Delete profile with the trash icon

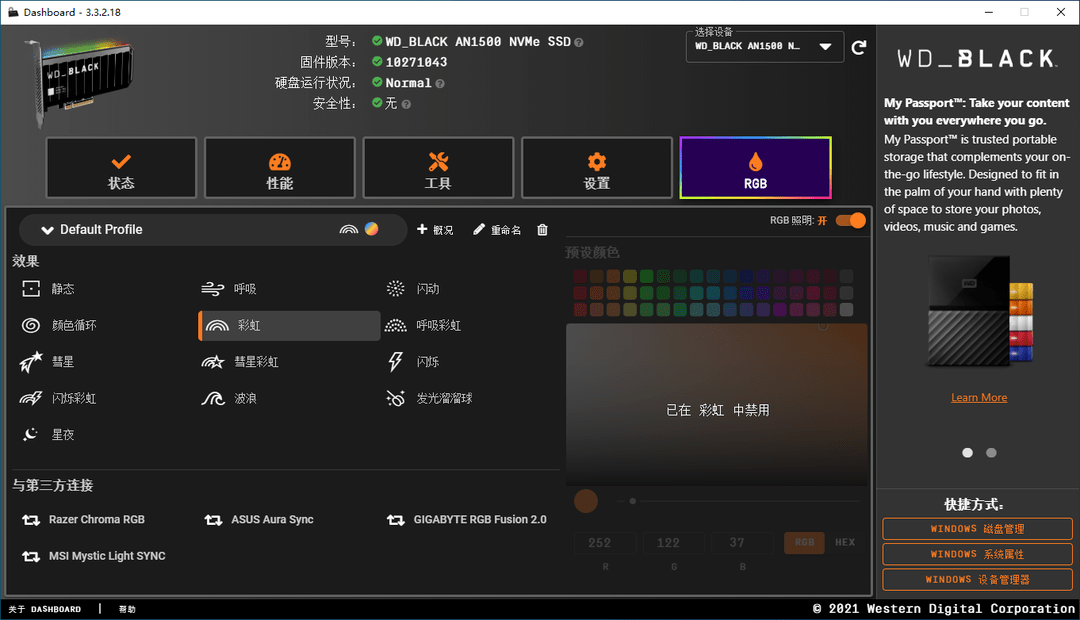[542, 229]
